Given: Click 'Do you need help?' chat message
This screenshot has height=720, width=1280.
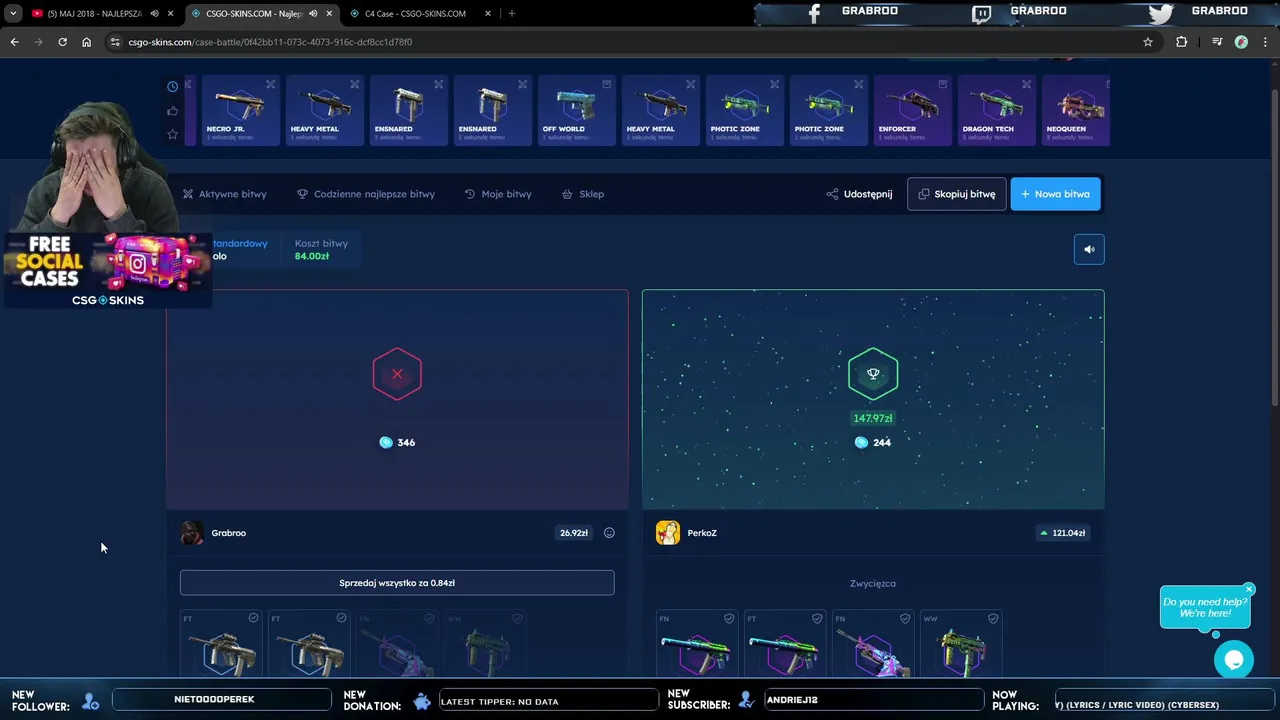Looking at the screenshot, I should coord(1205,607).
